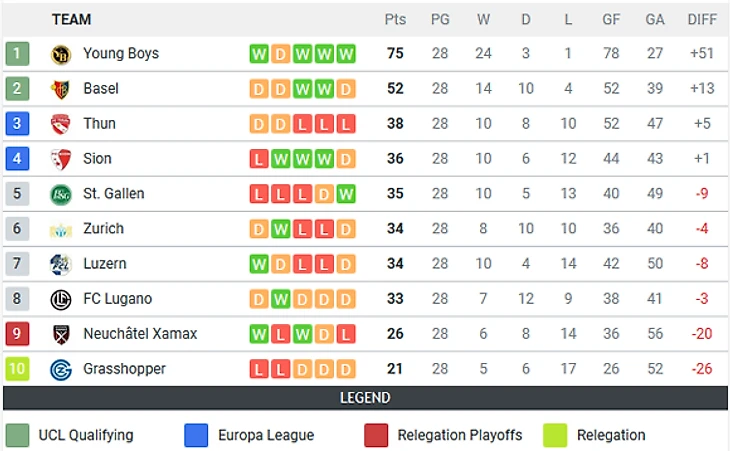
Task: Sort standings by DIFF column header
Action: coord(702,19)
